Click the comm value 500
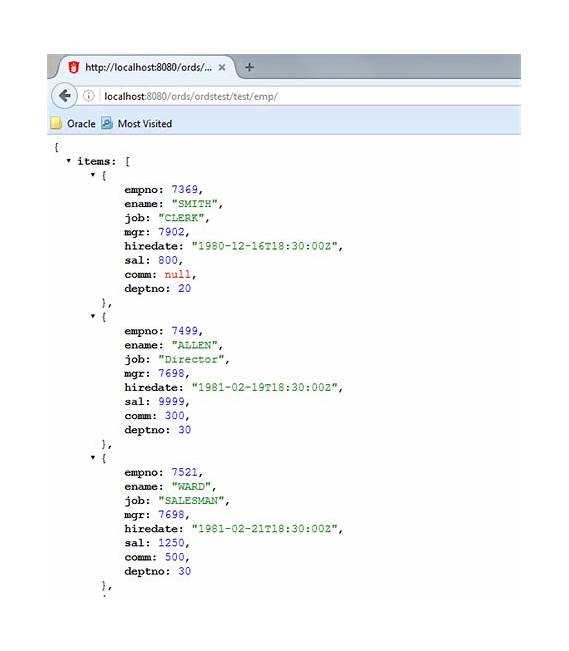Viewport: 569px width, 651px height. [174, 557]
